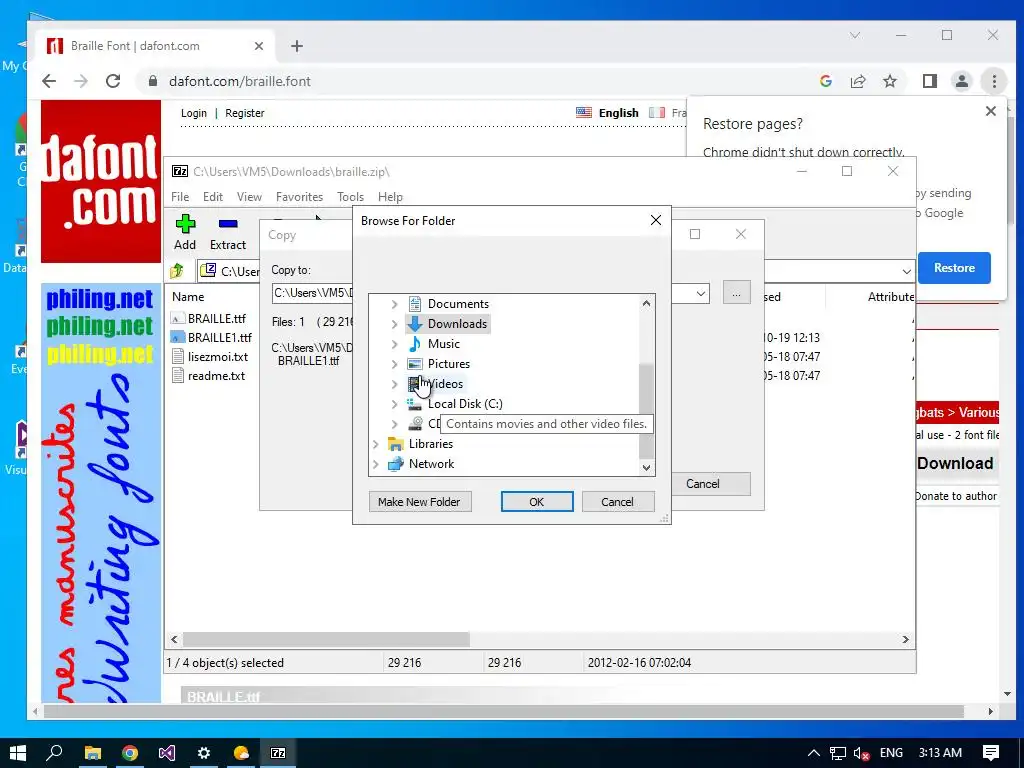Click the Google icon in address bar
This screenshot has height=768, width=1024.
click(825, 81)
